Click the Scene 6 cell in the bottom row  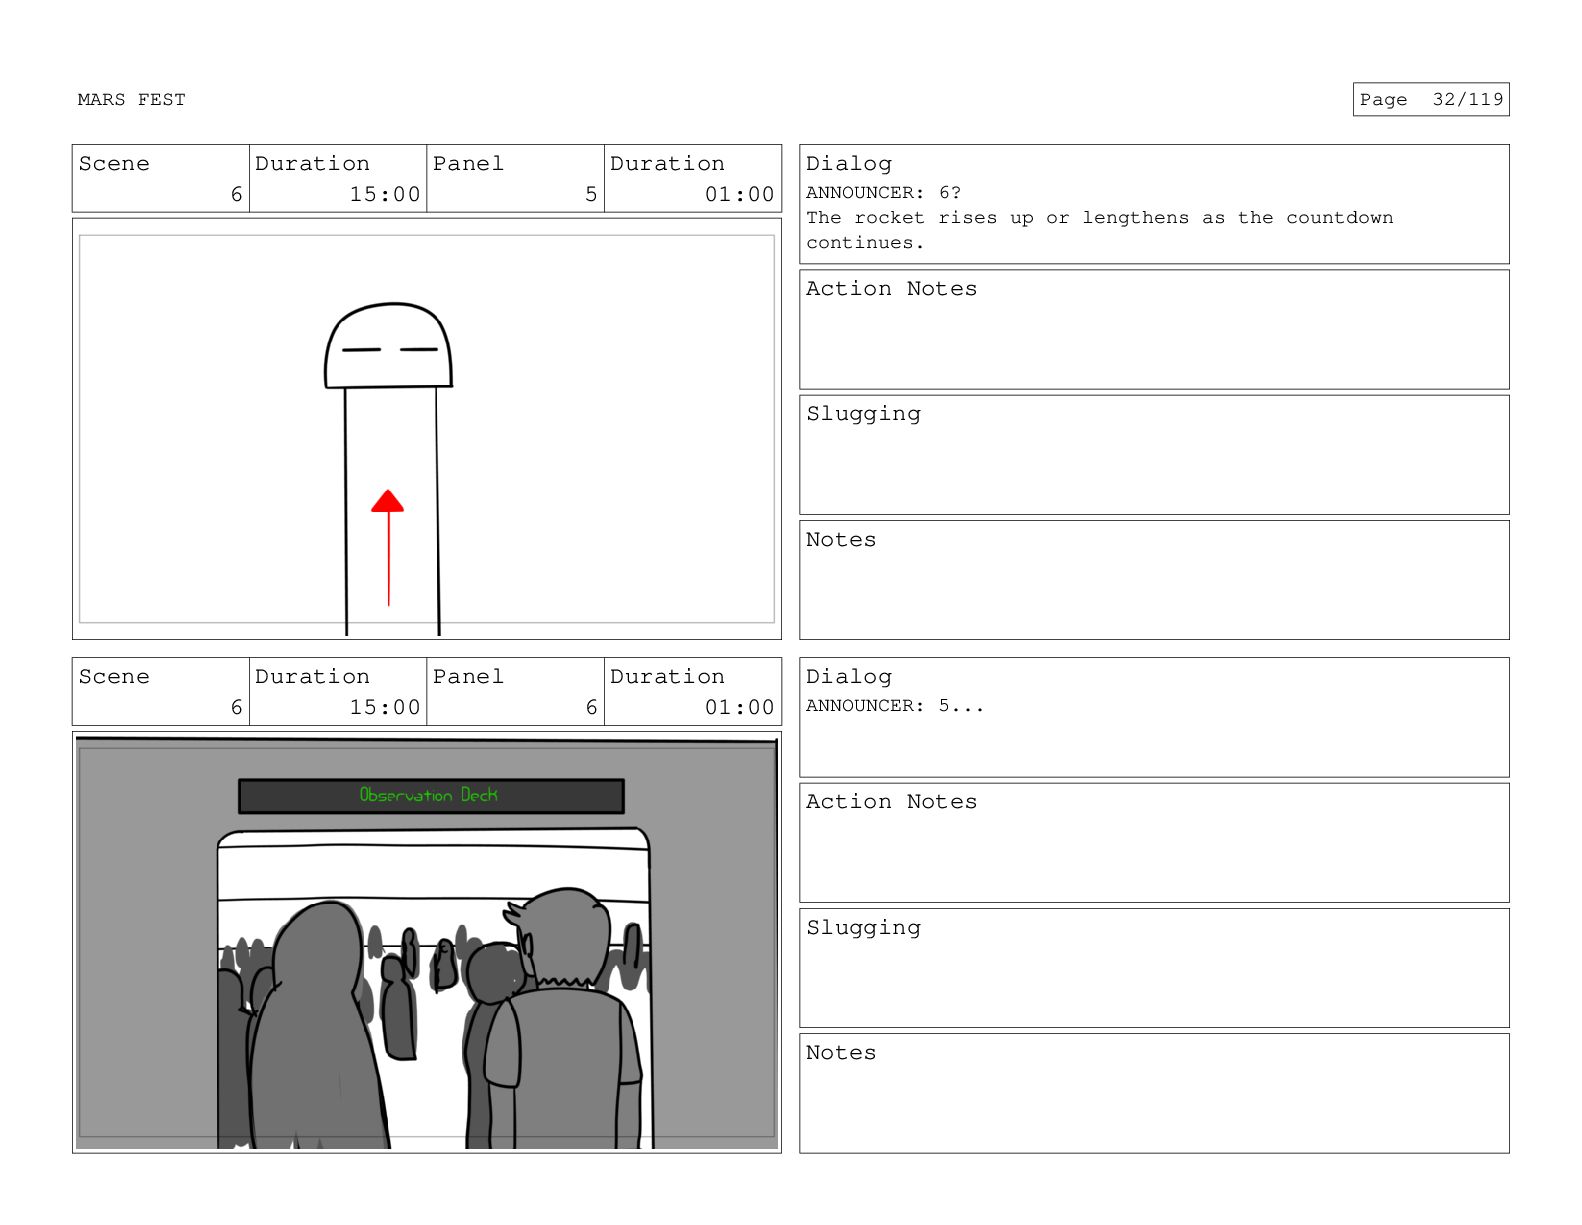tap(161, 692)
